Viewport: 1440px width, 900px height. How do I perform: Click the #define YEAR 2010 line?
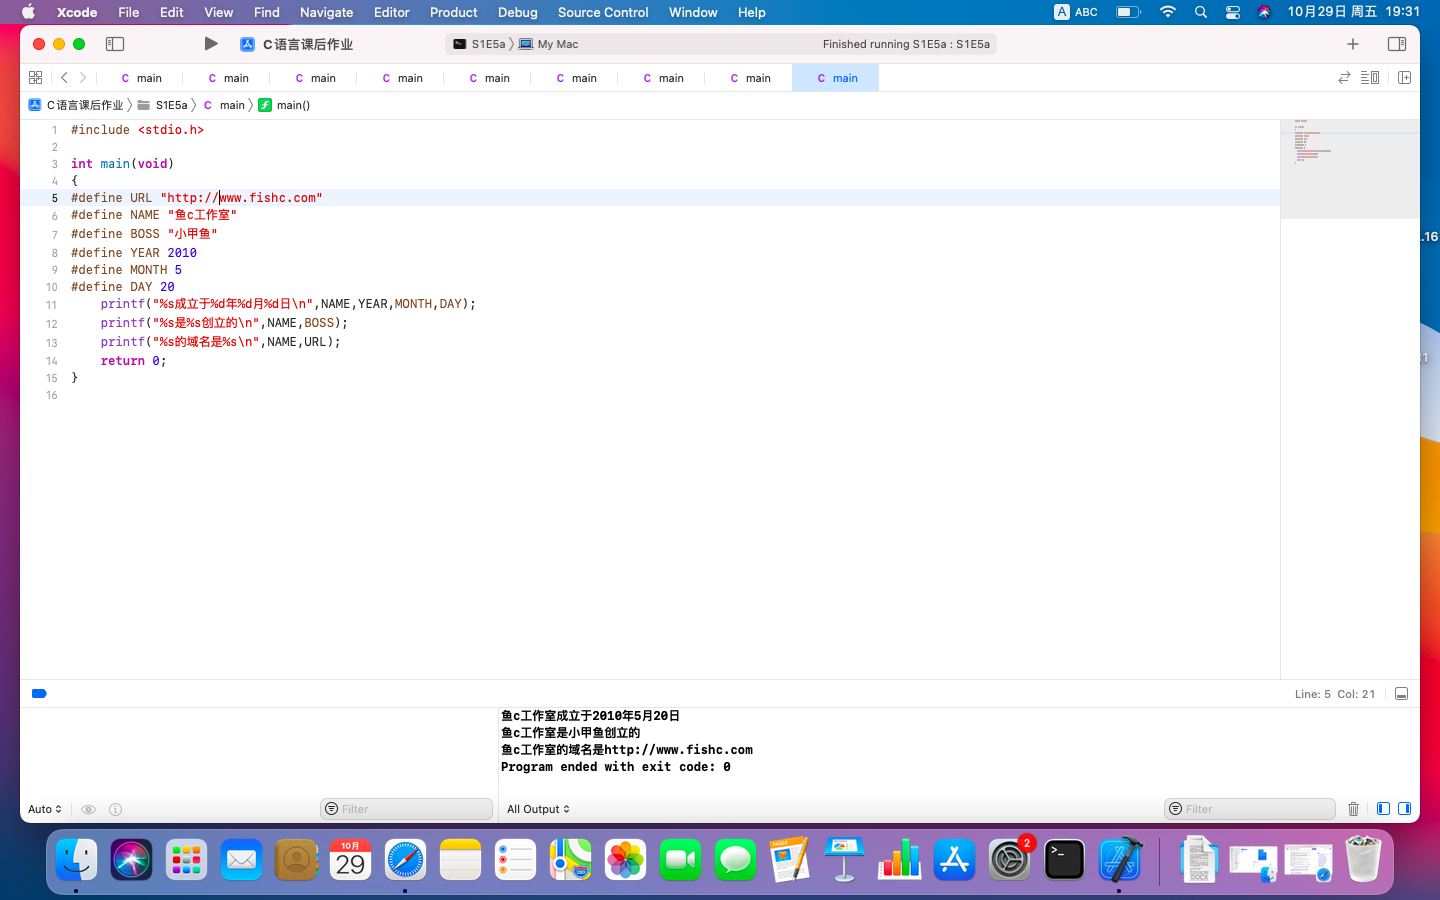tap(134, 253)
